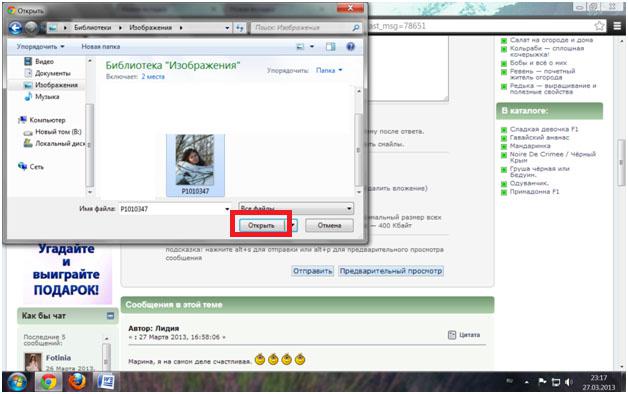Open Упорядочить dropdown menu
The height and width of the screenshot is (394, 628).
click(x=40, y=47)
